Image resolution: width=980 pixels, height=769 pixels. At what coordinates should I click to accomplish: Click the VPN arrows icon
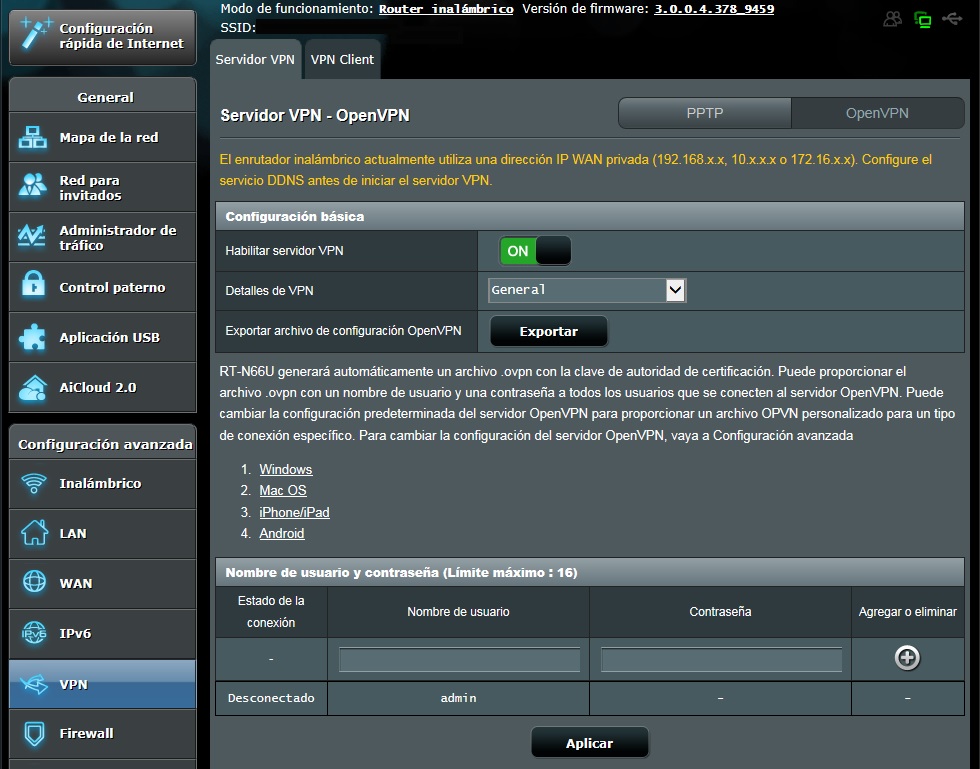(34, 684)
